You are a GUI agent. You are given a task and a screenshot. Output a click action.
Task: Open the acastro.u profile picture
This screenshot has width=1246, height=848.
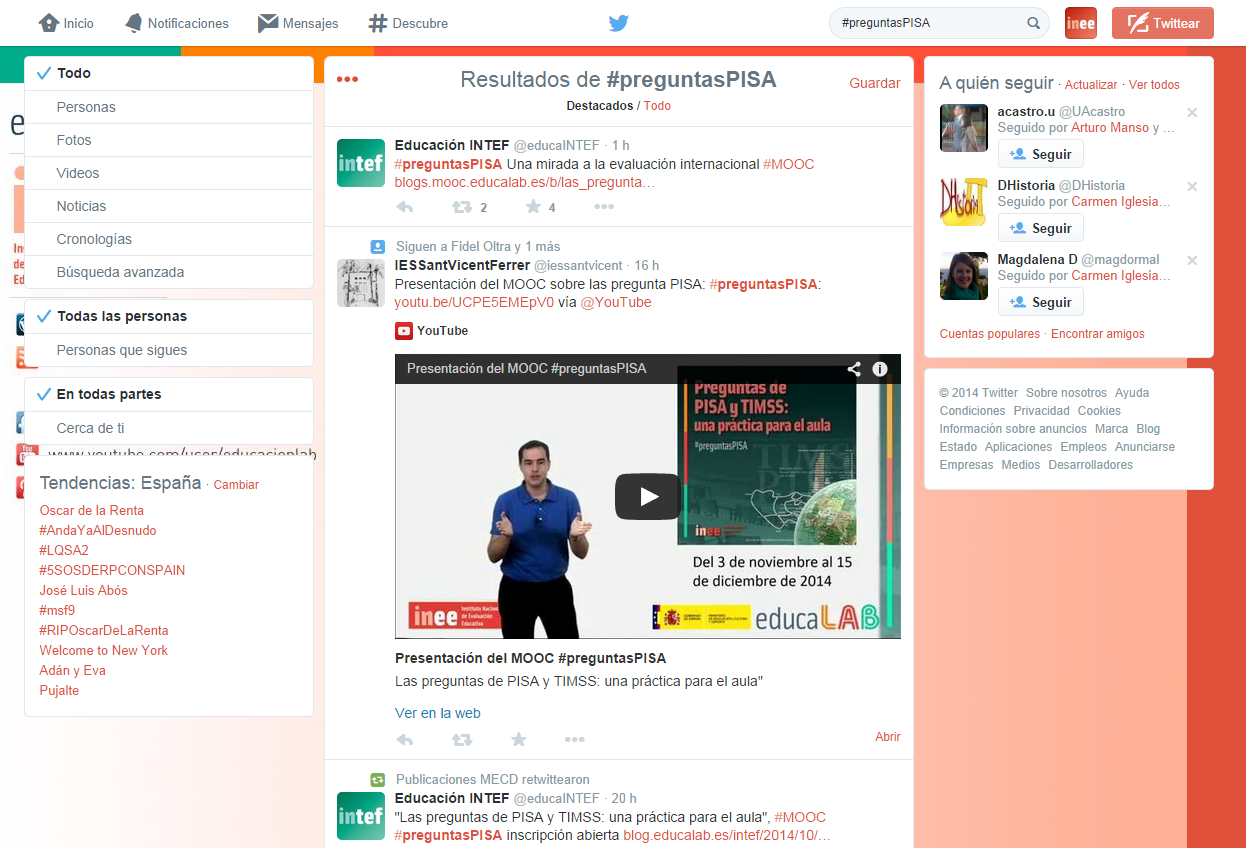pyautogui.click(x=964, y=128)
